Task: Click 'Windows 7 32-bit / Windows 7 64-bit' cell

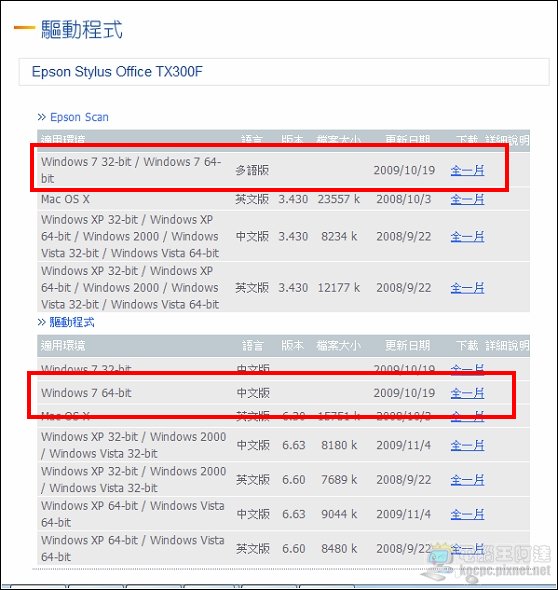Action: (x=131, y=170)
